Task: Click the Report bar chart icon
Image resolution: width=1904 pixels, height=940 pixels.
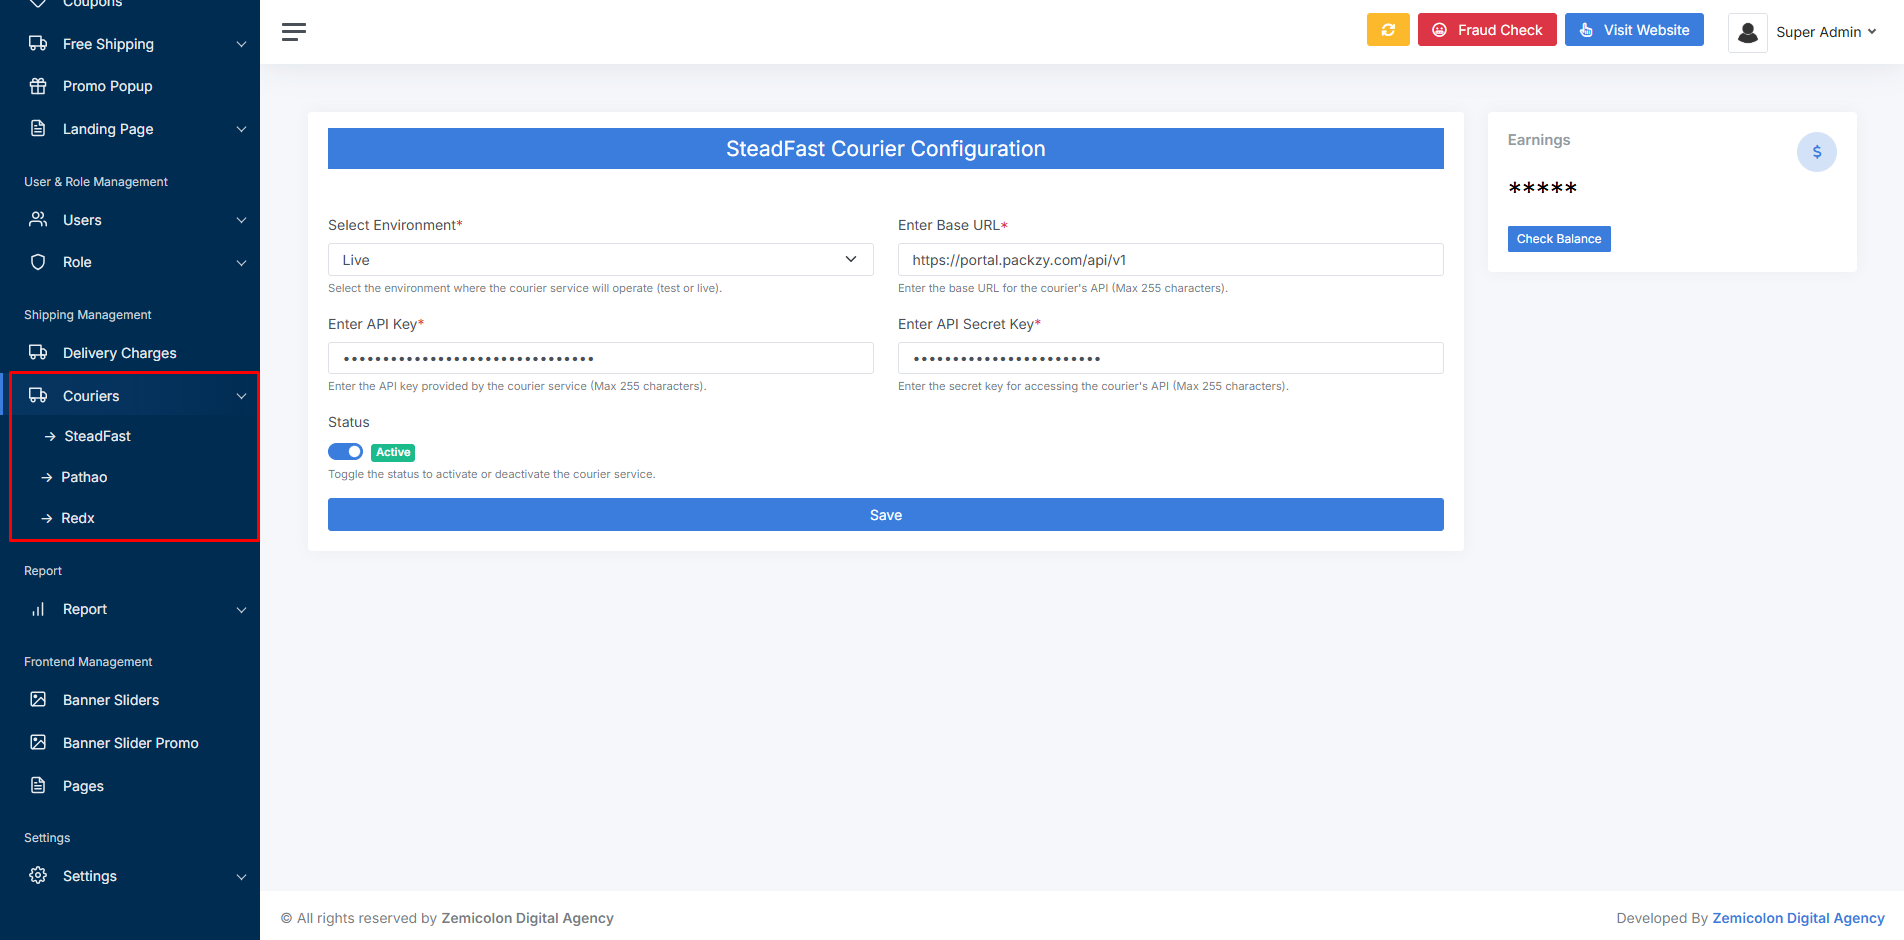Action: click(x=38, y=609)
